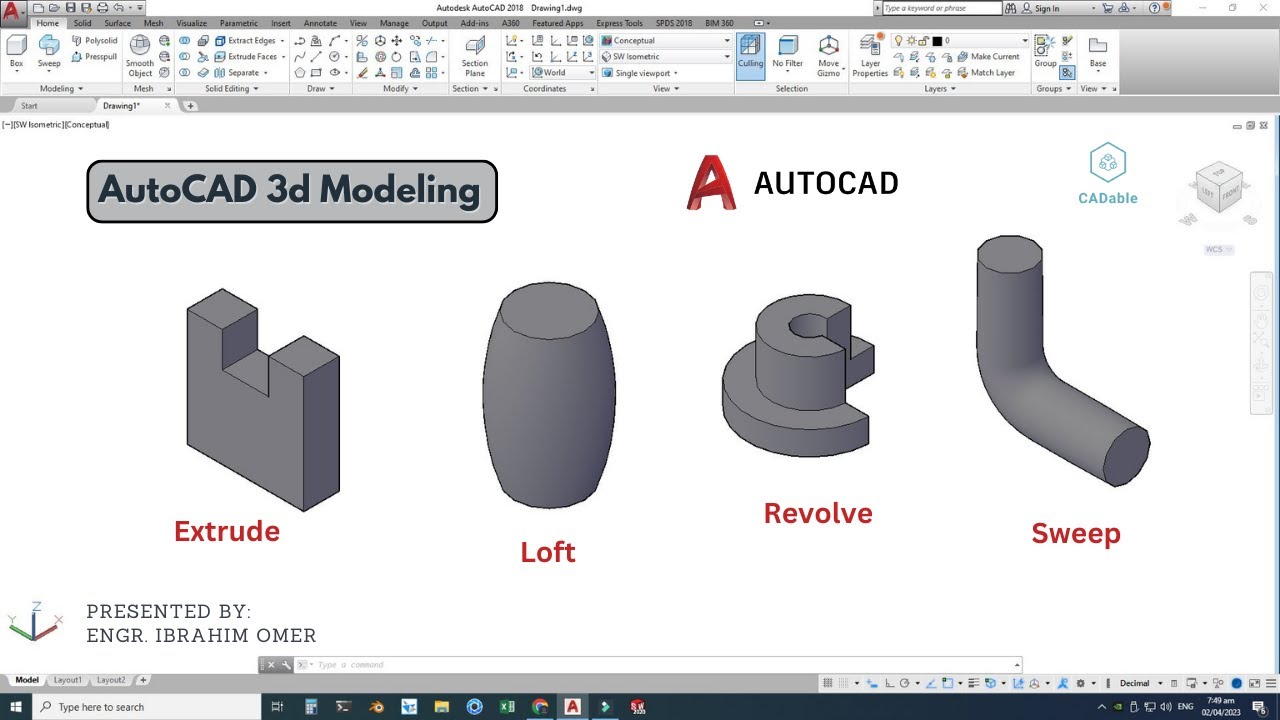Click the keyword search field
This screenshot has height=720, width=1280.
[941, 8]
